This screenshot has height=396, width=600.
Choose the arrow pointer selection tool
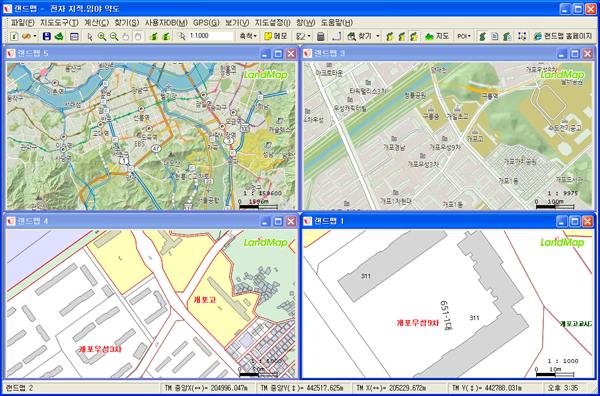[90, 36]
